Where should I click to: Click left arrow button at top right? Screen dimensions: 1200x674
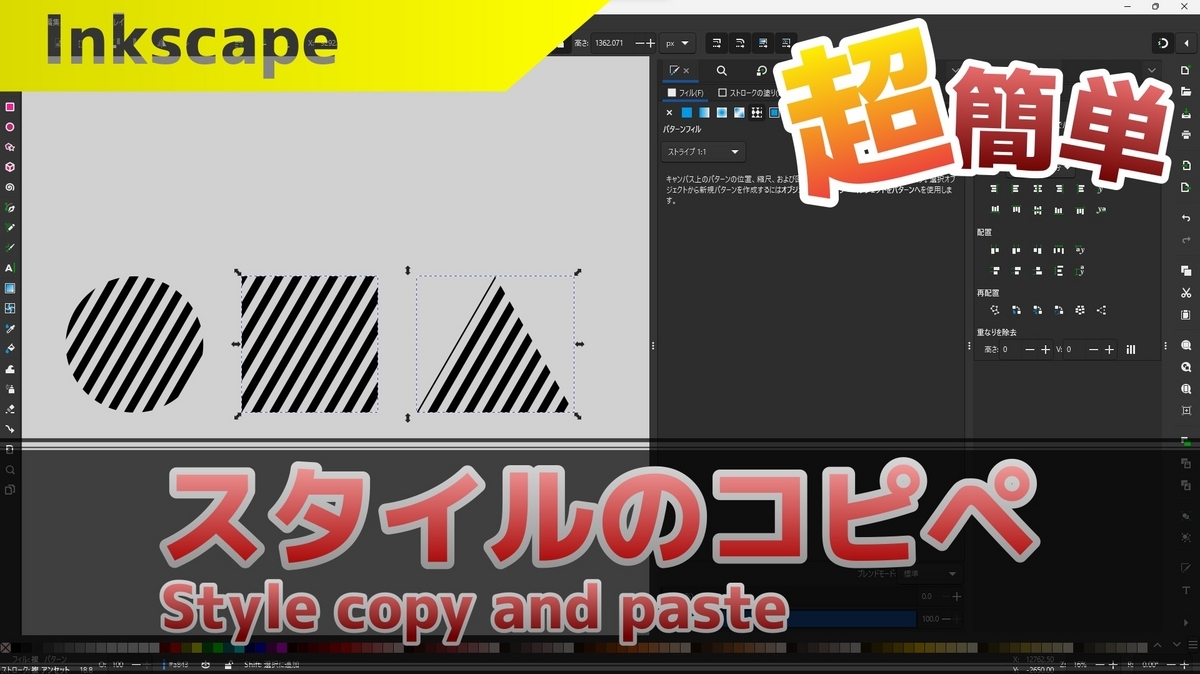[1186, 43]
